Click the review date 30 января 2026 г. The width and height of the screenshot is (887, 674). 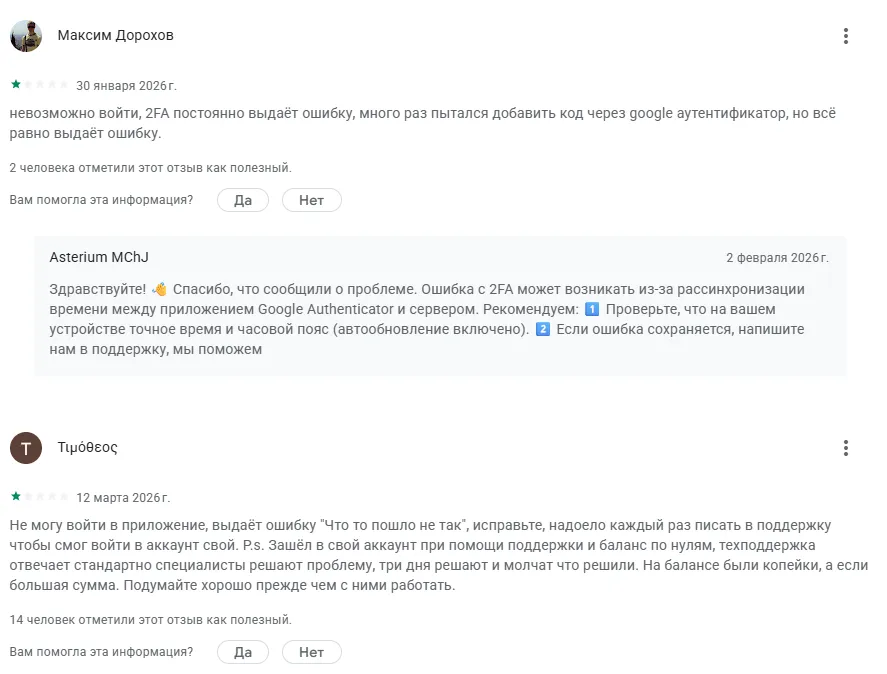click(127, 85)
